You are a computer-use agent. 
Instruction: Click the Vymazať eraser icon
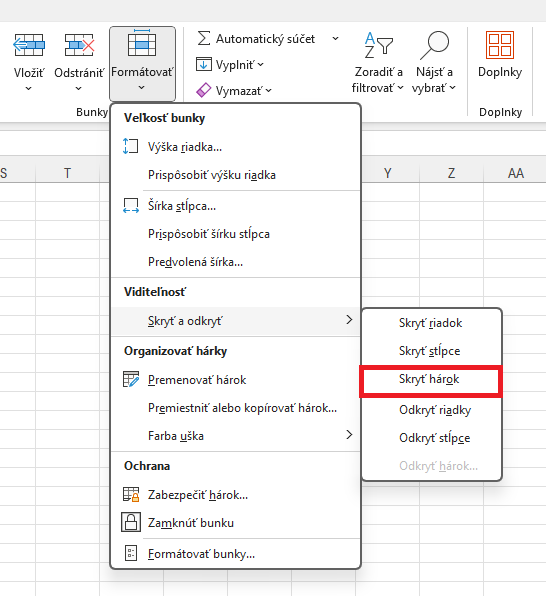point(203,90)
